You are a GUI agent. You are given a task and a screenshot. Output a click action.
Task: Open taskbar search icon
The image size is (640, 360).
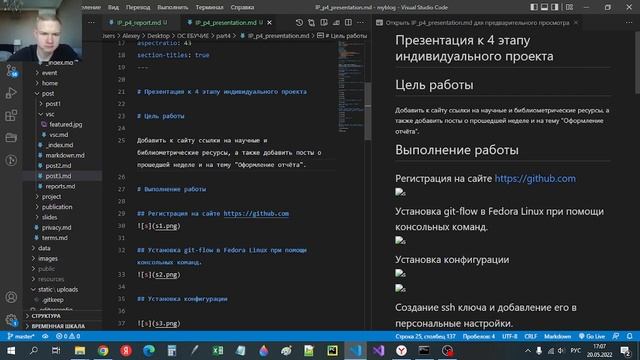[34, 351]
